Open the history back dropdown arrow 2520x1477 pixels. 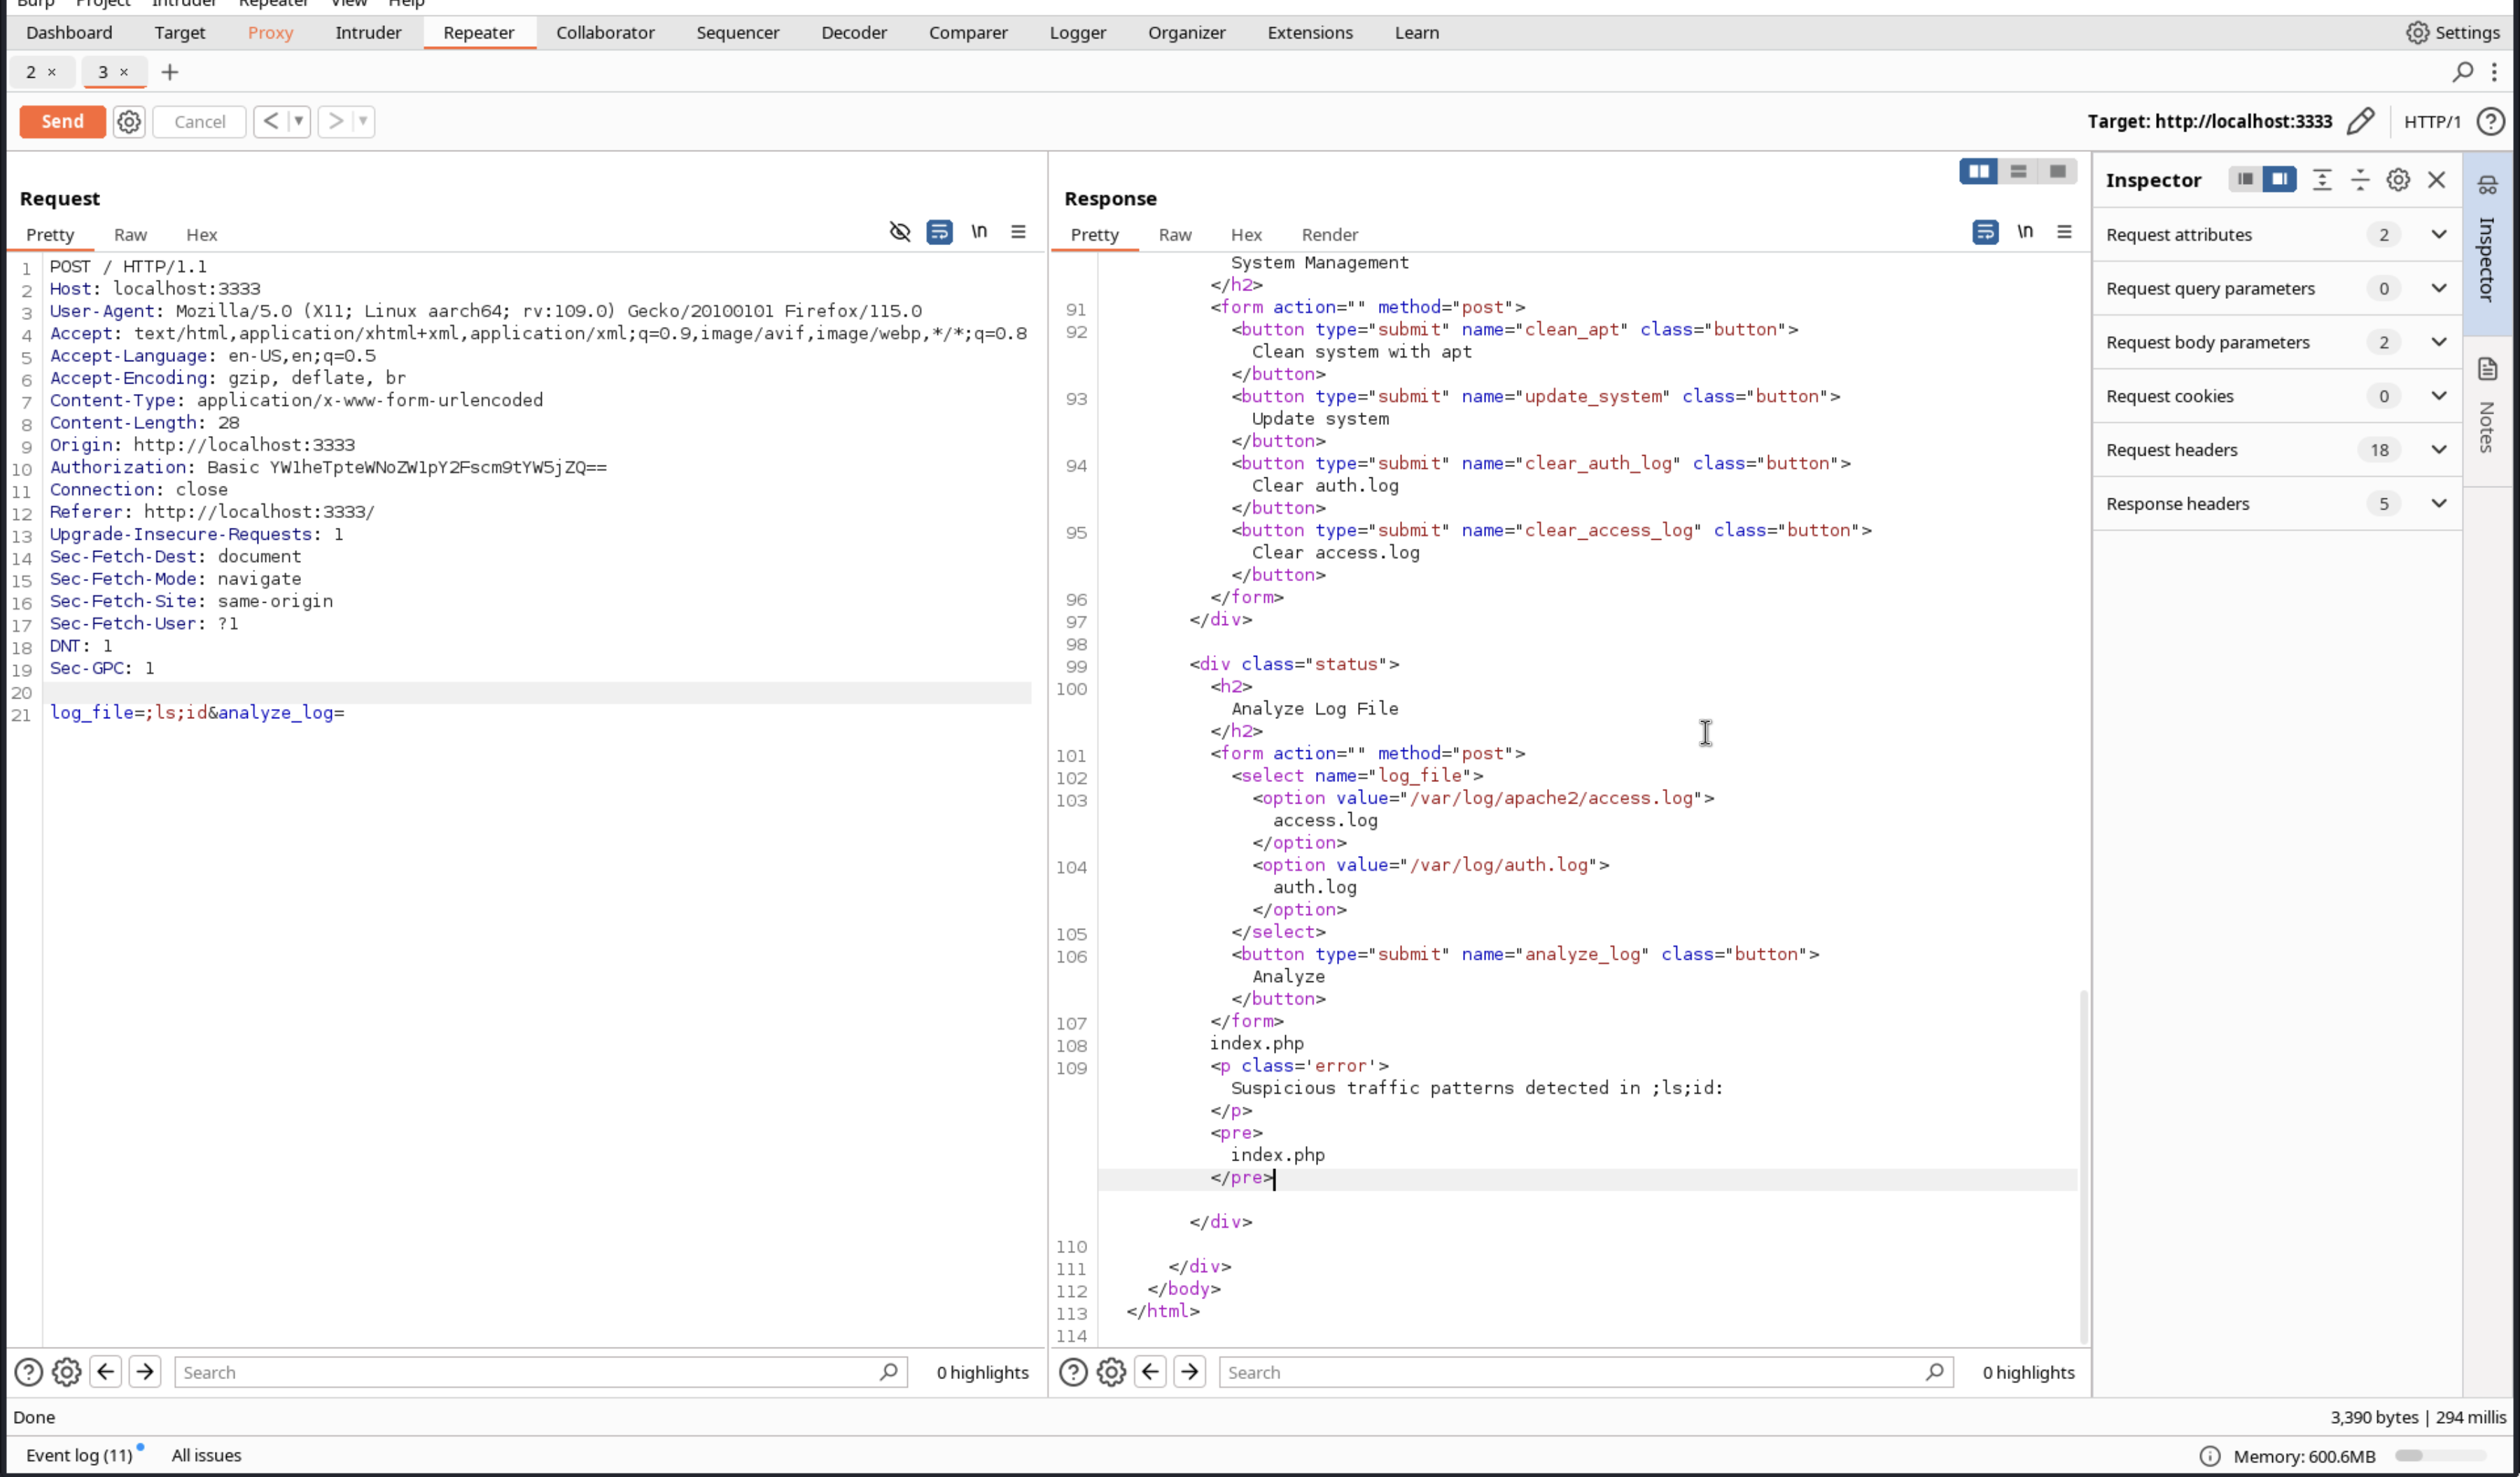tap(298, 122)
